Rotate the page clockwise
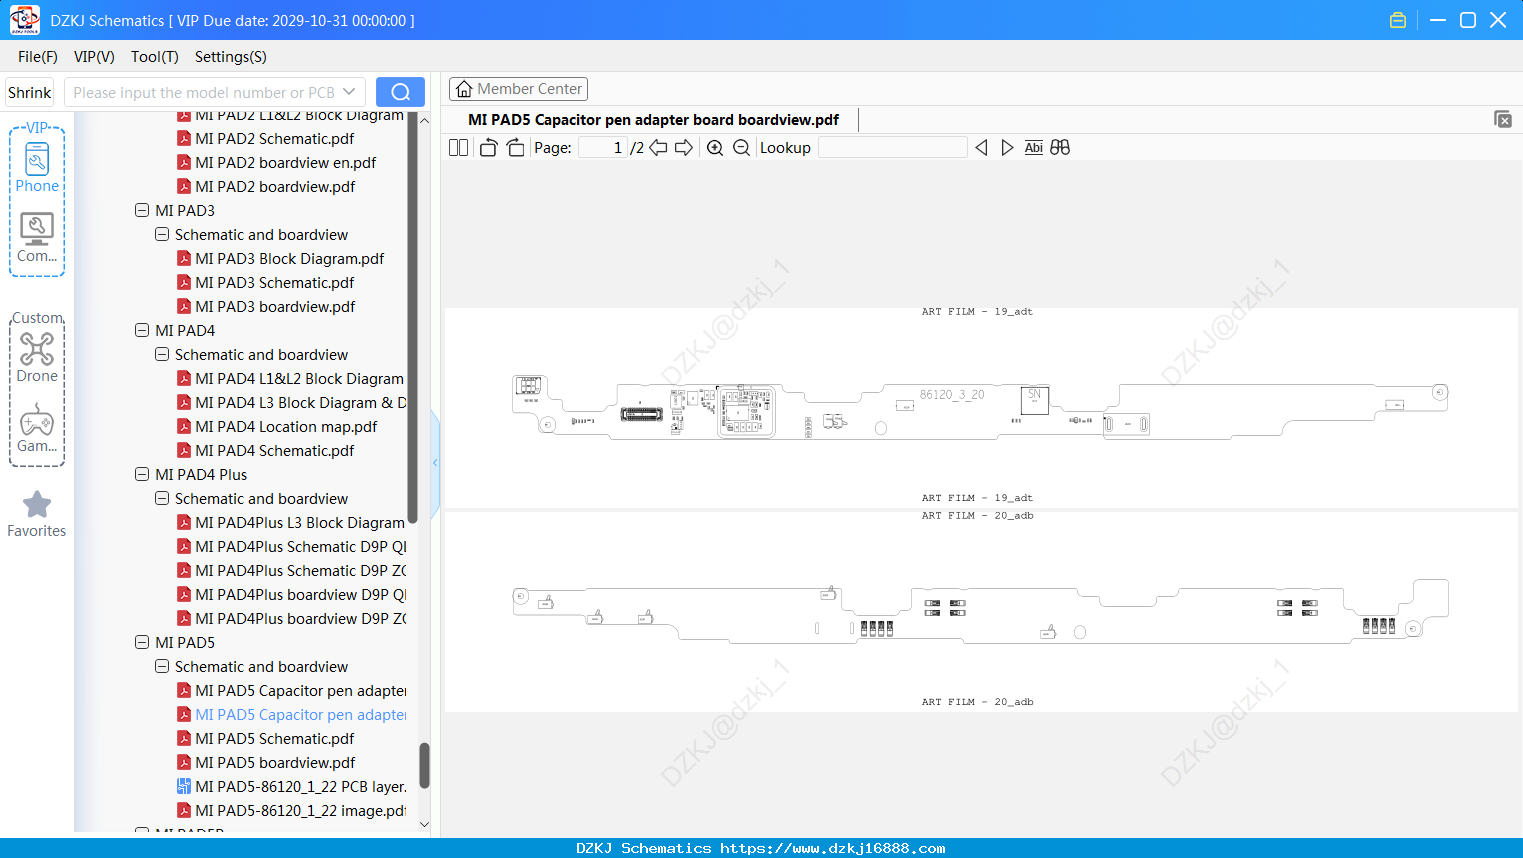Viewport: 1523px width, 858px height. 515,148
